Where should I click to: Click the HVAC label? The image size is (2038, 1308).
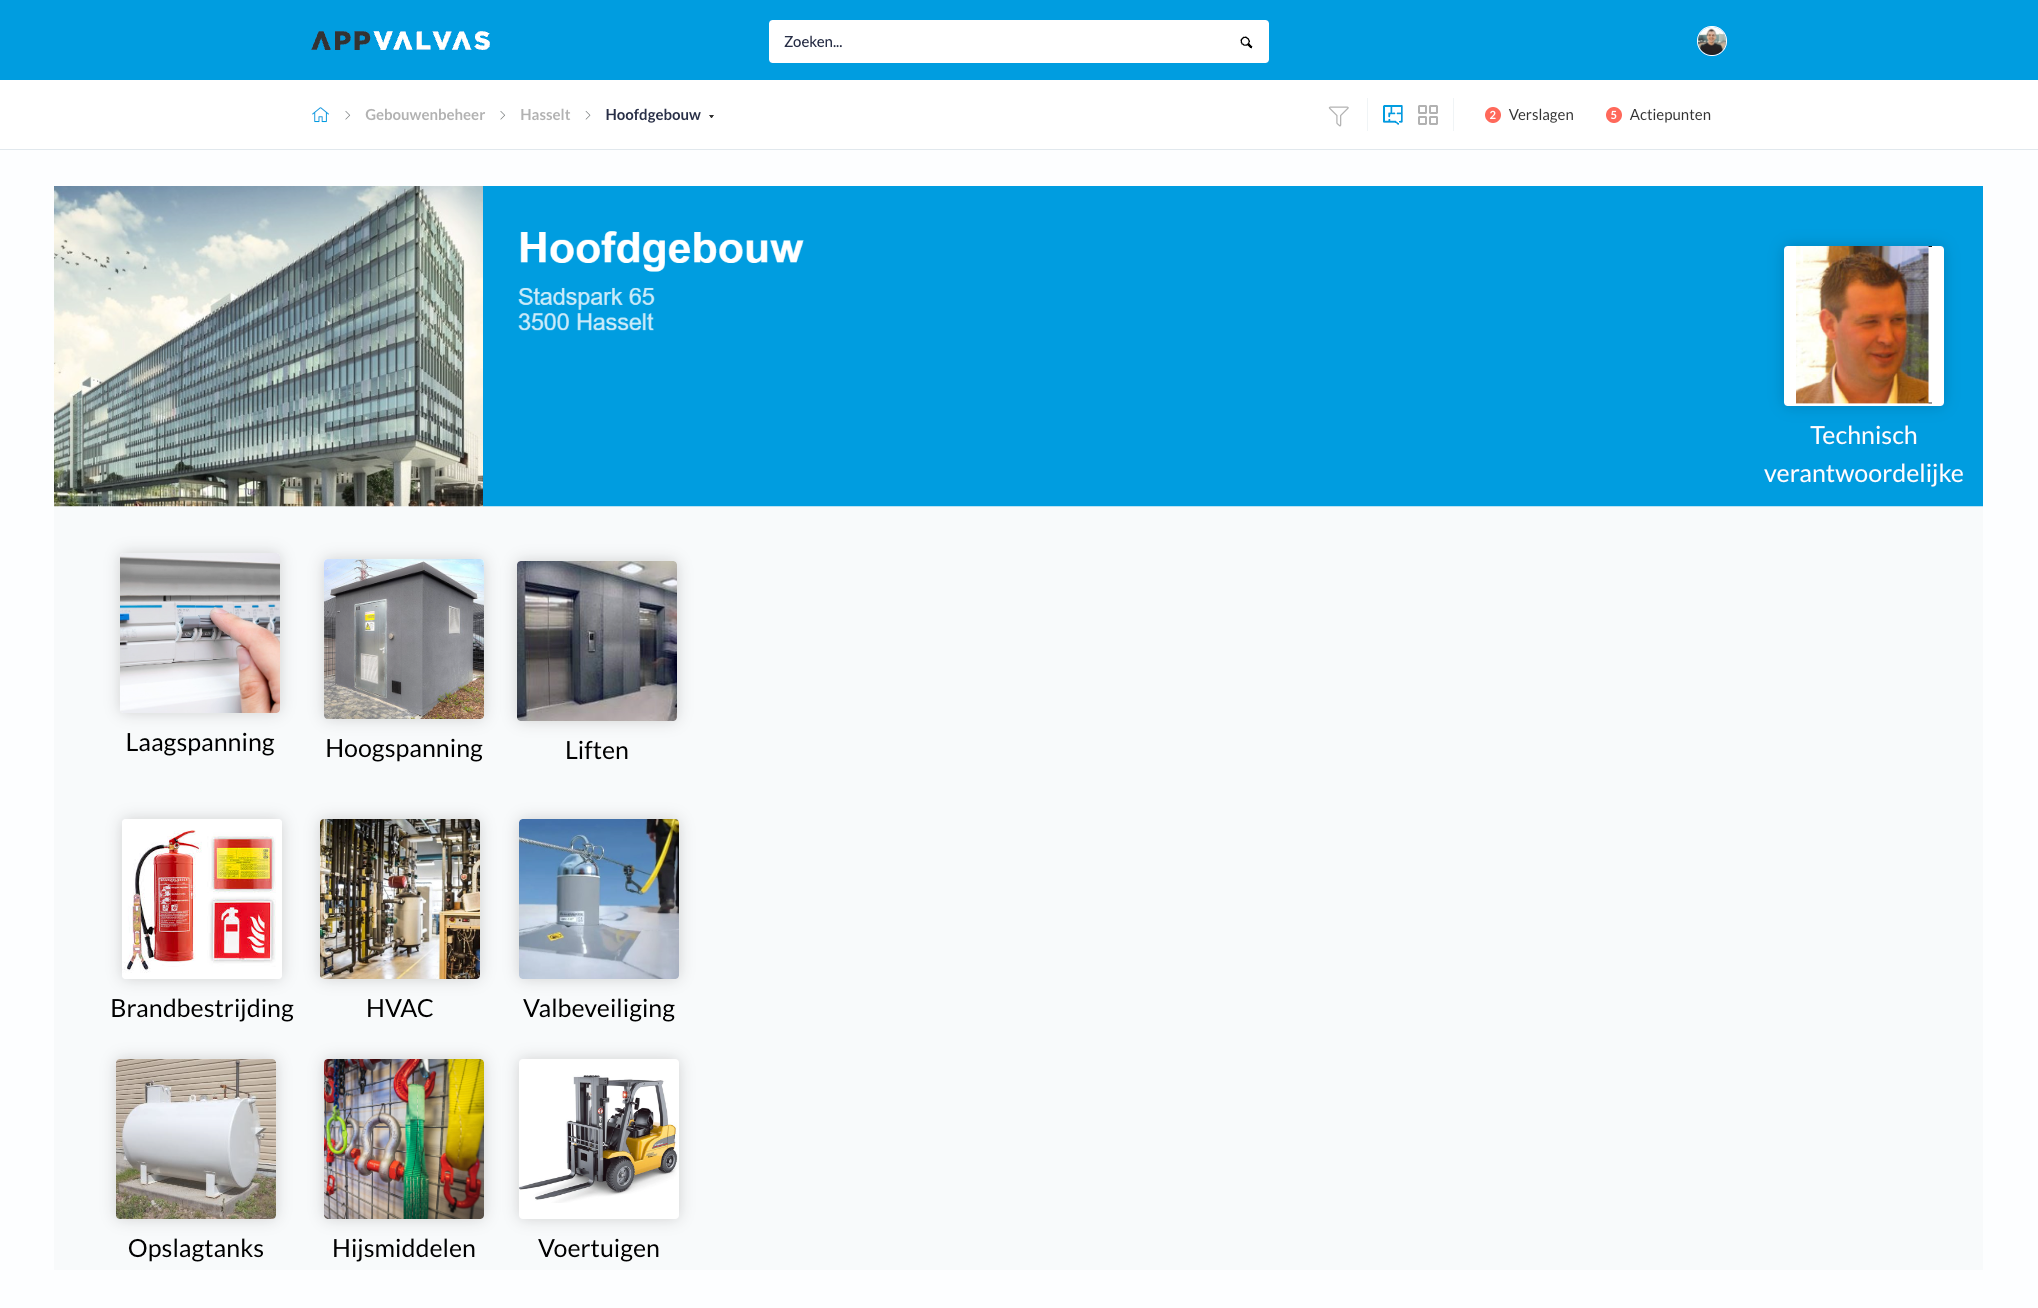pyautogui.click(x=400, y=1009)
